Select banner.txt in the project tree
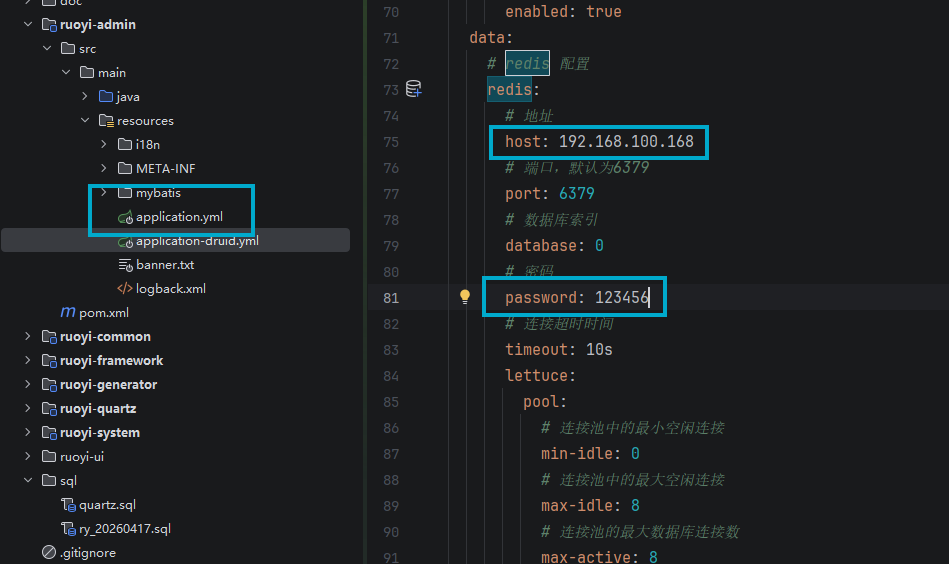This screenshot has width=949, height=564. (x=165, y=264)
